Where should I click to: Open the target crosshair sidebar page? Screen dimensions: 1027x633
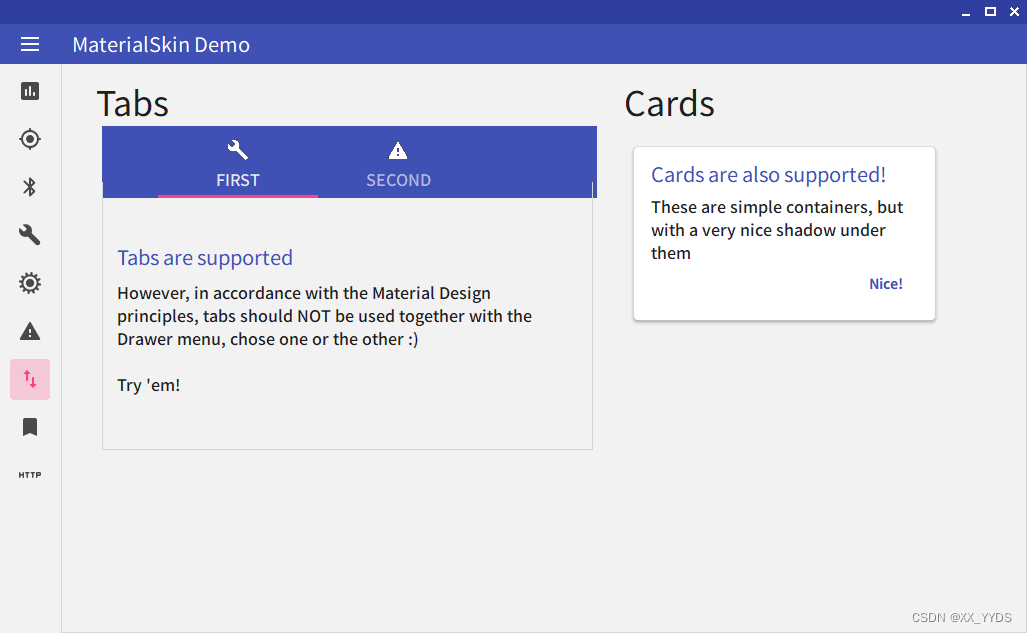(x=29, y=139)
